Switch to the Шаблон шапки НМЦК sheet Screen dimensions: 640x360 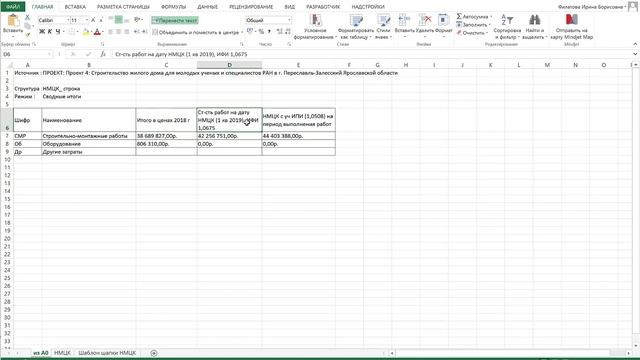click(x=107, y=353)
